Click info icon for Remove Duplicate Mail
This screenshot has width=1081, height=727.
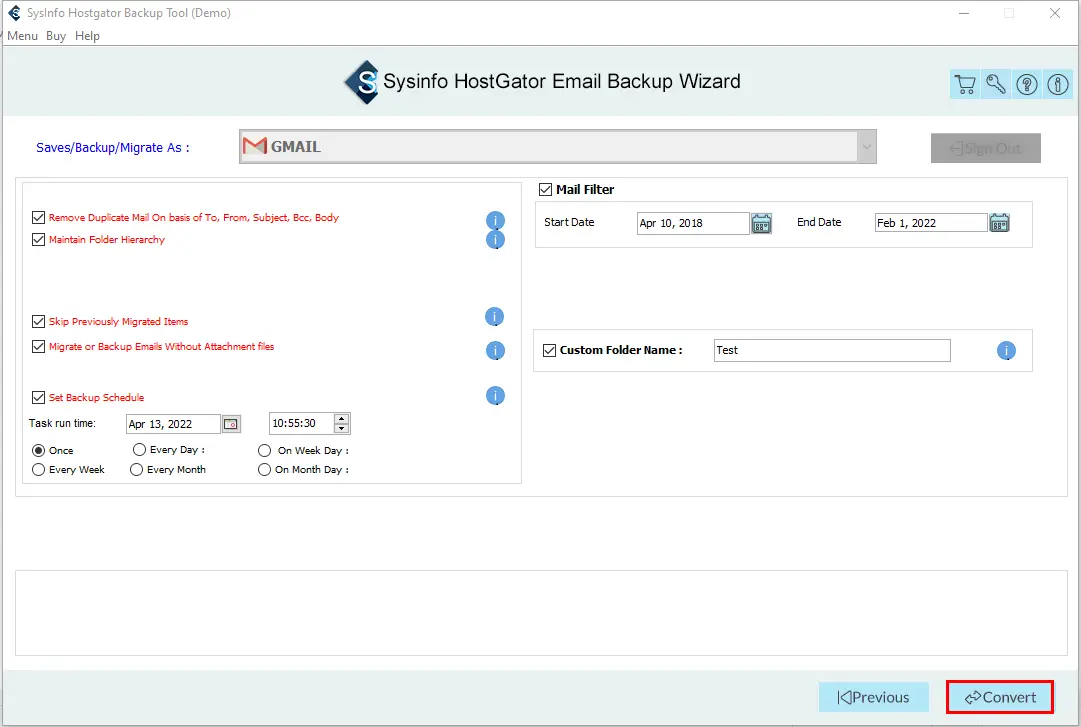pos(495,221)
